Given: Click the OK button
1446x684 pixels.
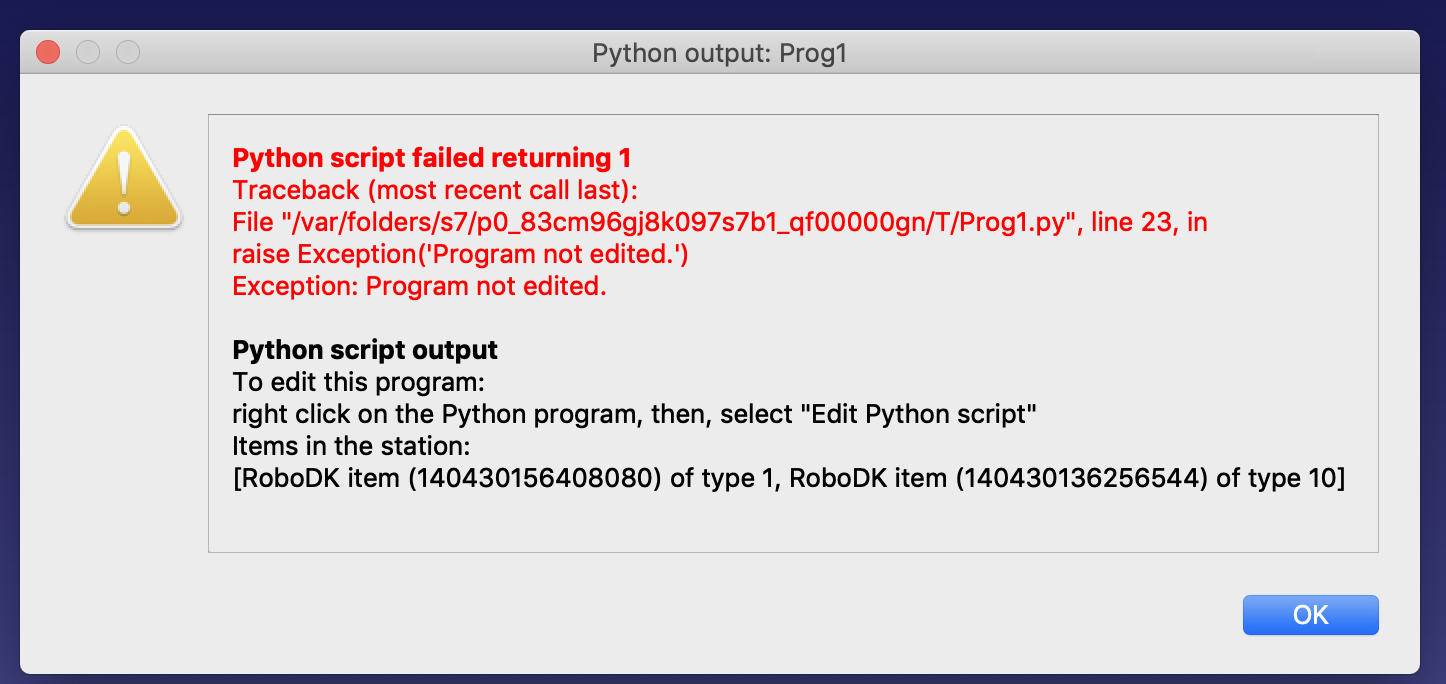Looking at the screenshot, I should (x=1310, y=615).
